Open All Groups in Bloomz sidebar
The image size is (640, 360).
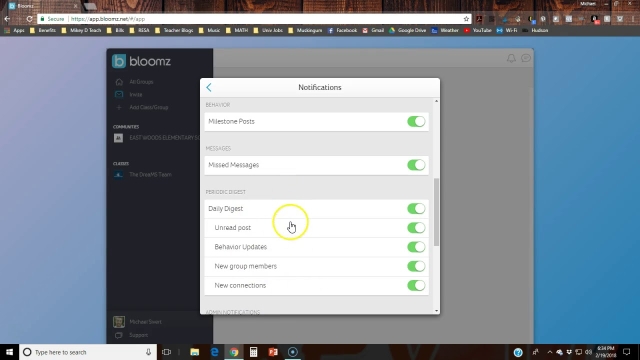coord(141,82)
